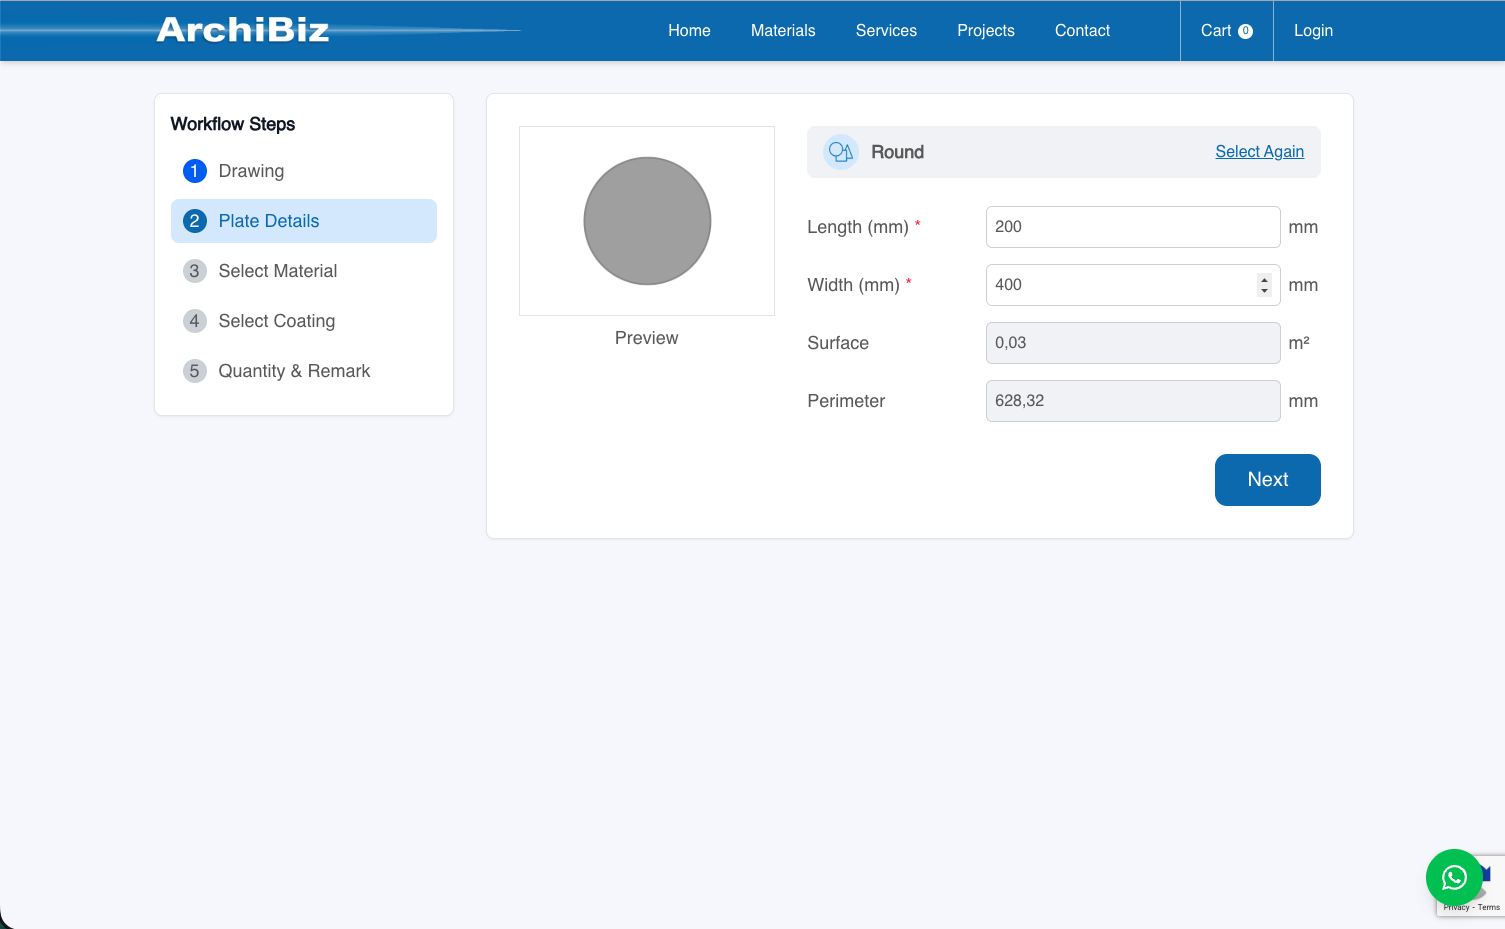
Task: Click the step 3 Select Material circle
Action: point(194,271)
